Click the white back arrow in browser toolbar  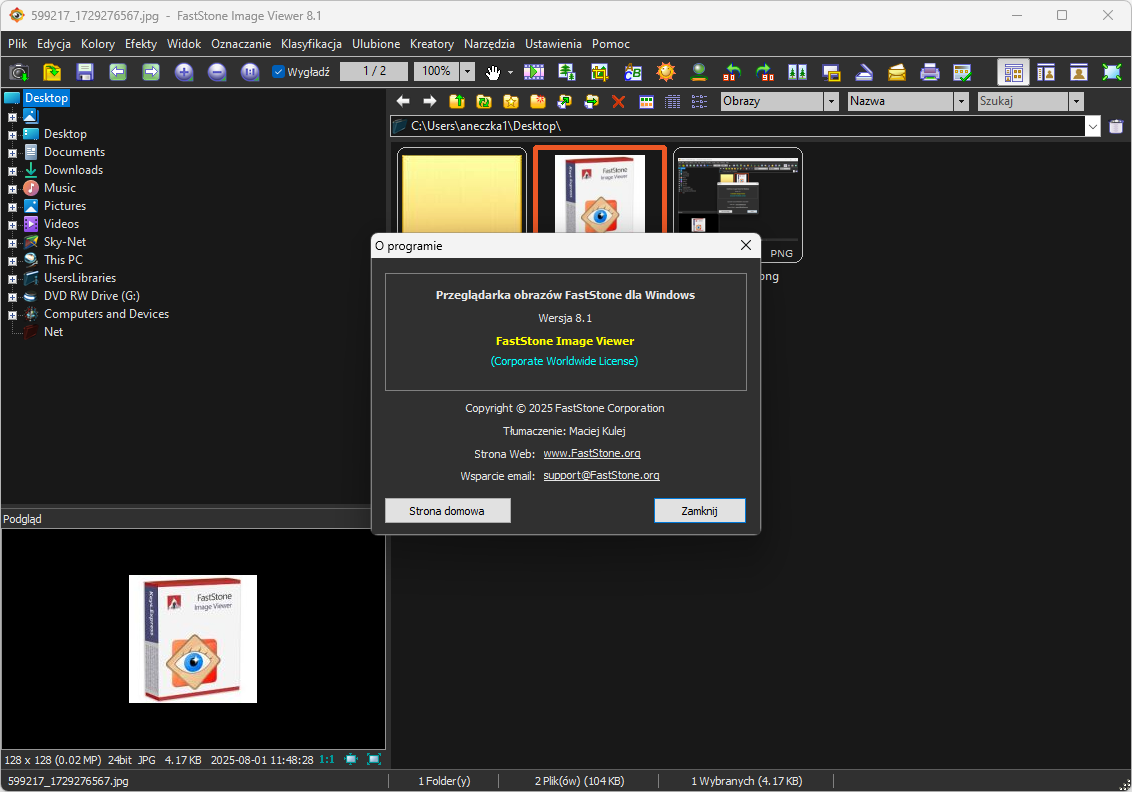click(404, 101)
